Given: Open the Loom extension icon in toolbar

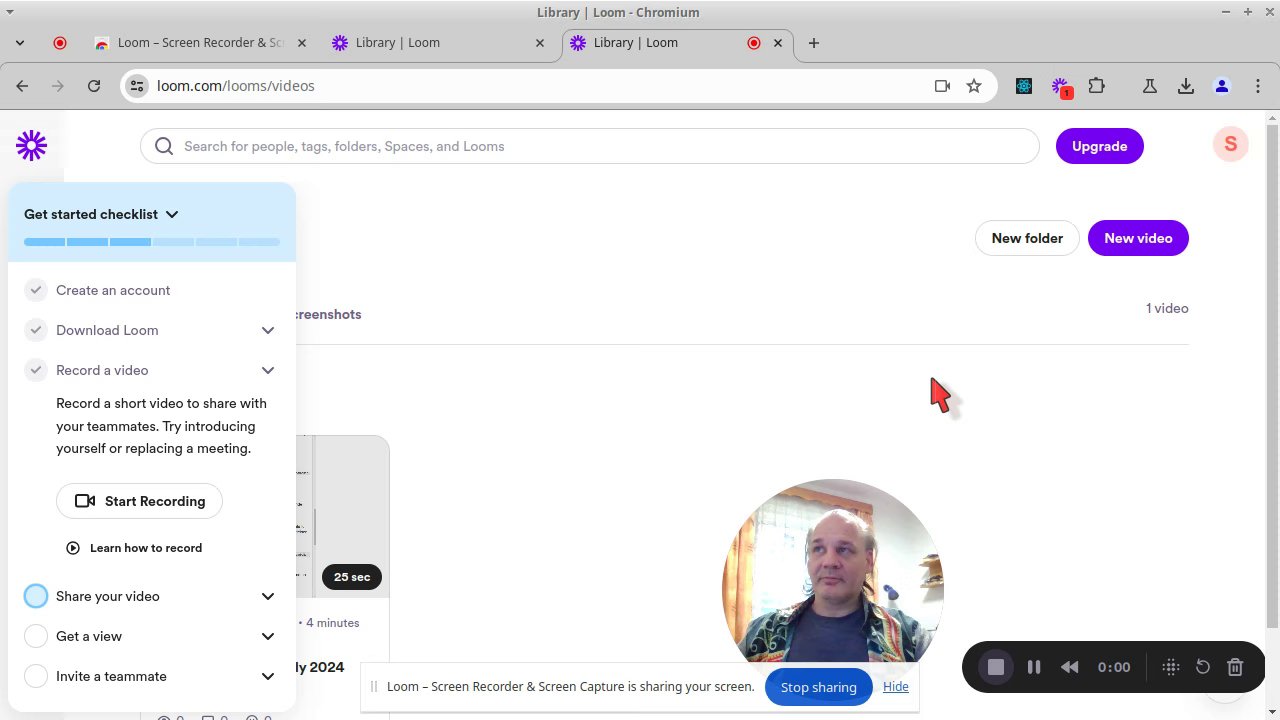Looking at the screenshot, I should [1061, 87].
